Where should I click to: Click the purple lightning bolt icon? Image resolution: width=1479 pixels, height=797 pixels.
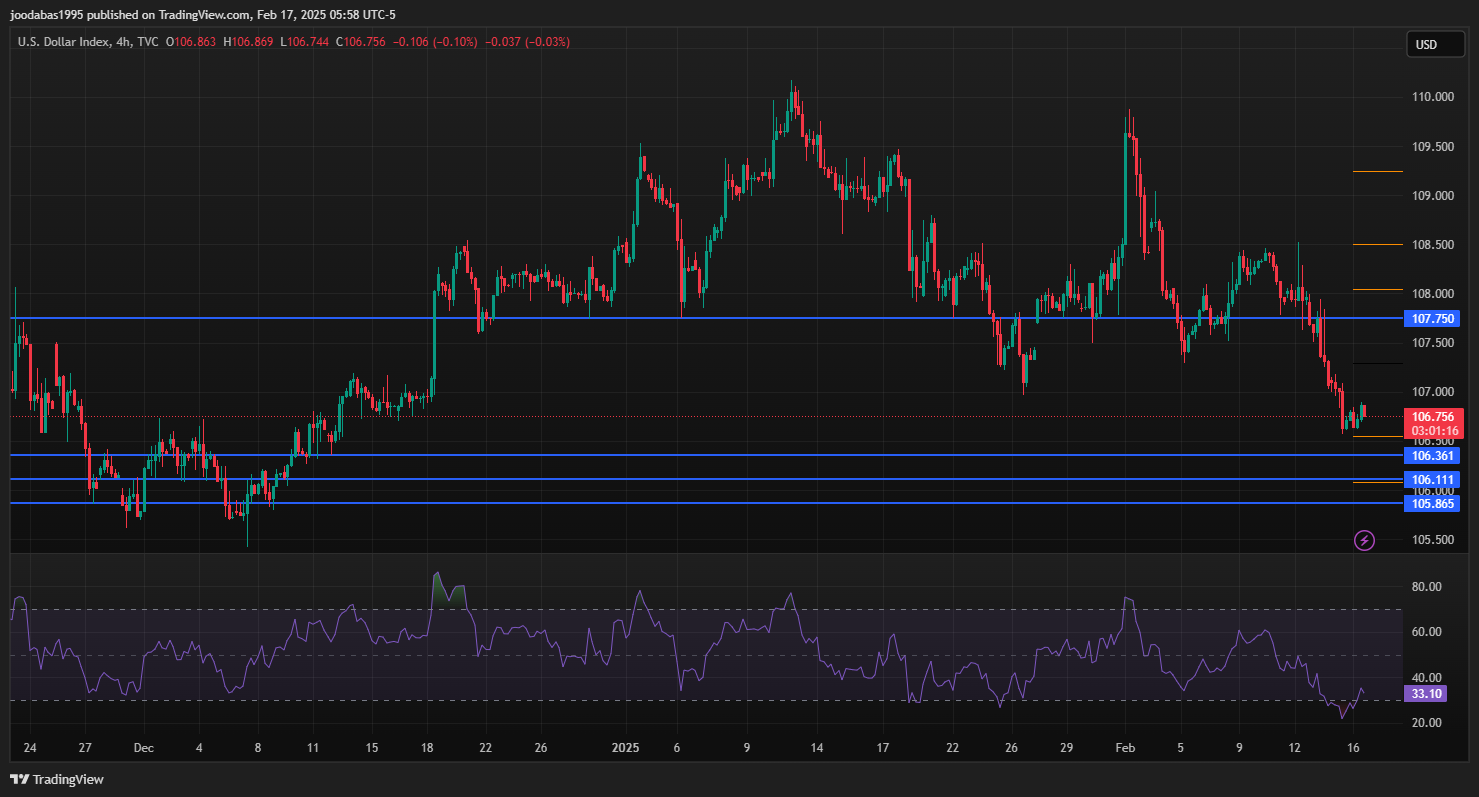pyautogui.click(x=1364, y=540)
